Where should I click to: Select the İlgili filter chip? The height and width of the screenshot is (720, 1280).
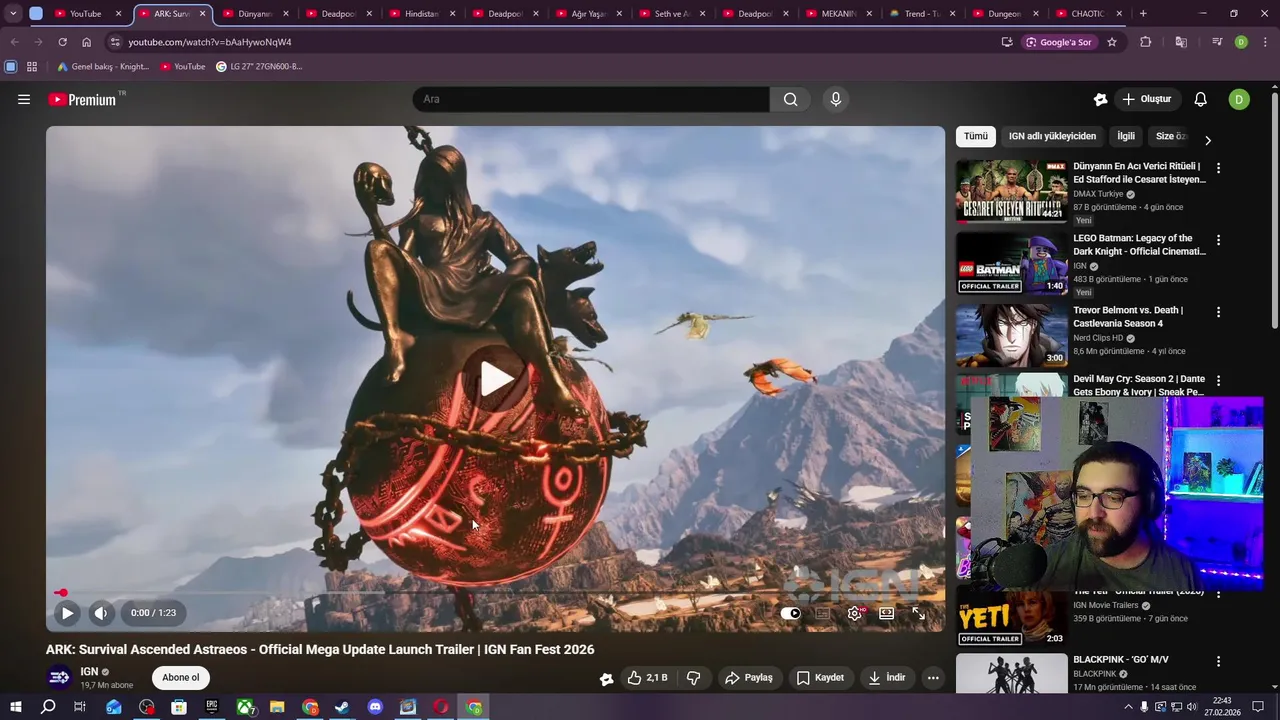click(x=1126, y=136)
